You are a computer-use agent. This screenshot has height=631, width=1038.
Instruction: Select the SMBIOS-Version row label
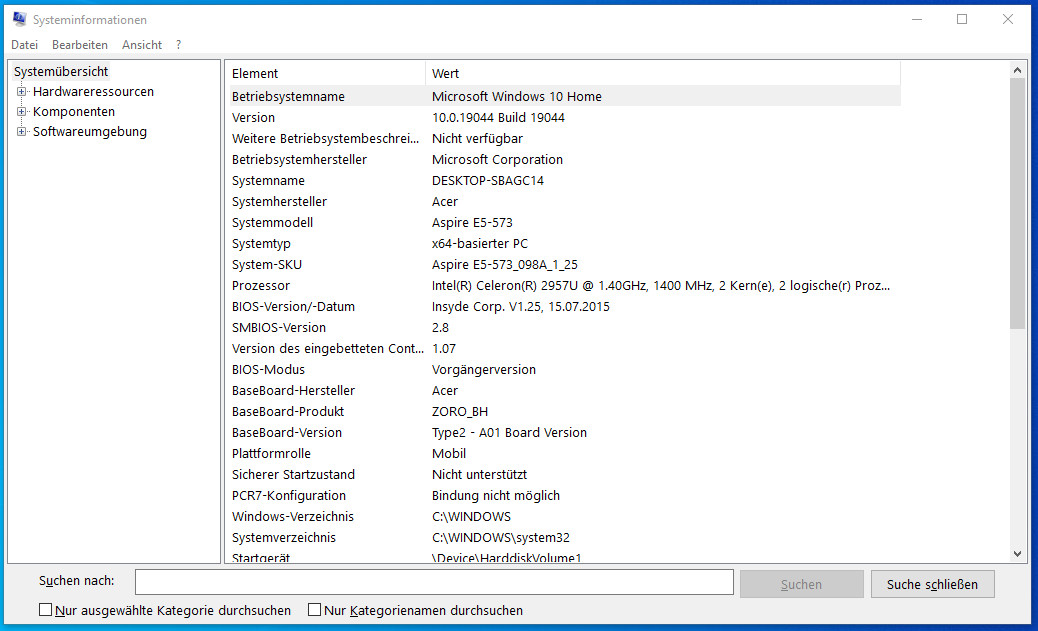(279, 328)
